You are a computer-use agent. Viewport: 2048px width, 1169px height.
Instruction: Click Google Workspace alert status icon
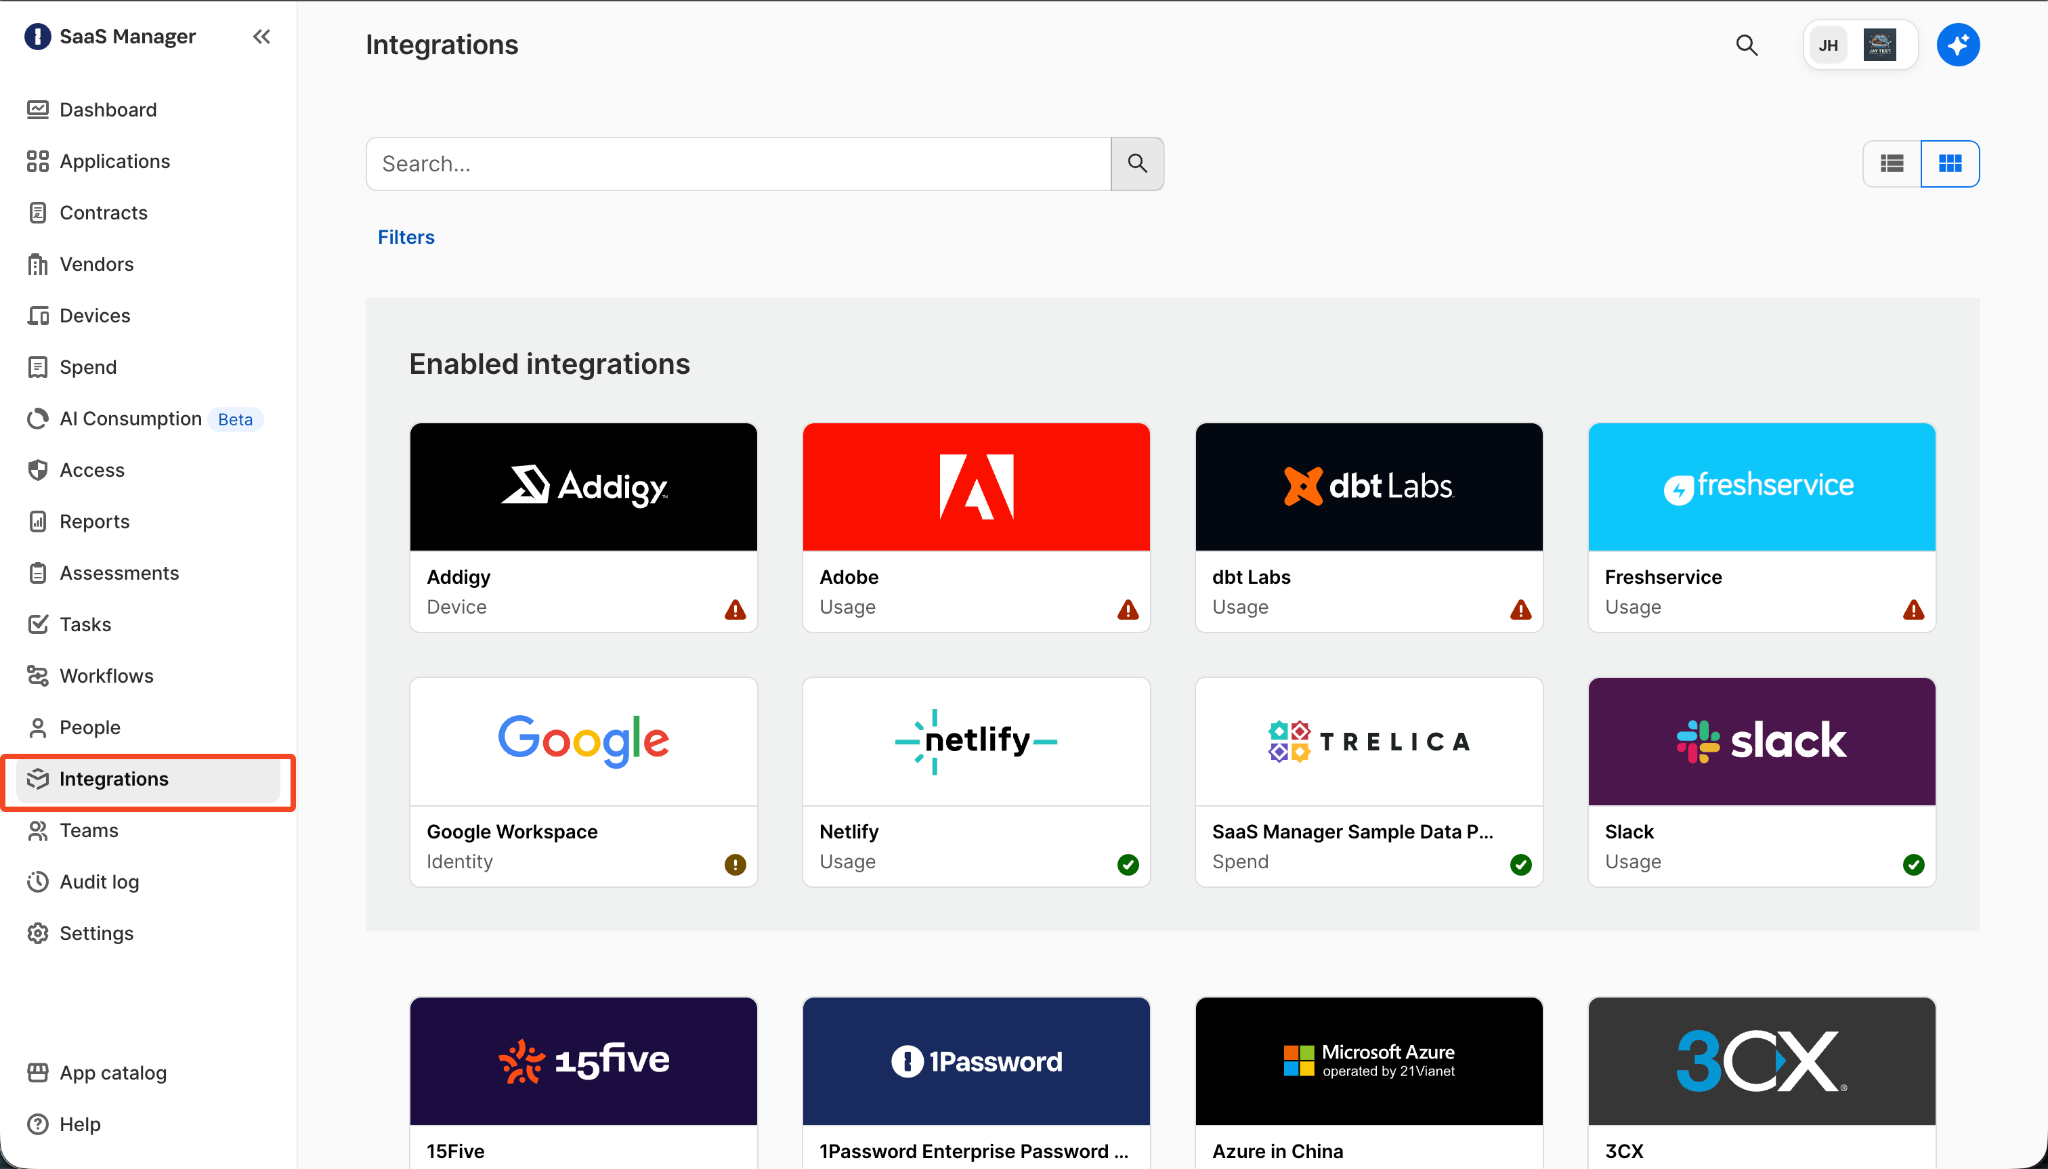[735, 865]
